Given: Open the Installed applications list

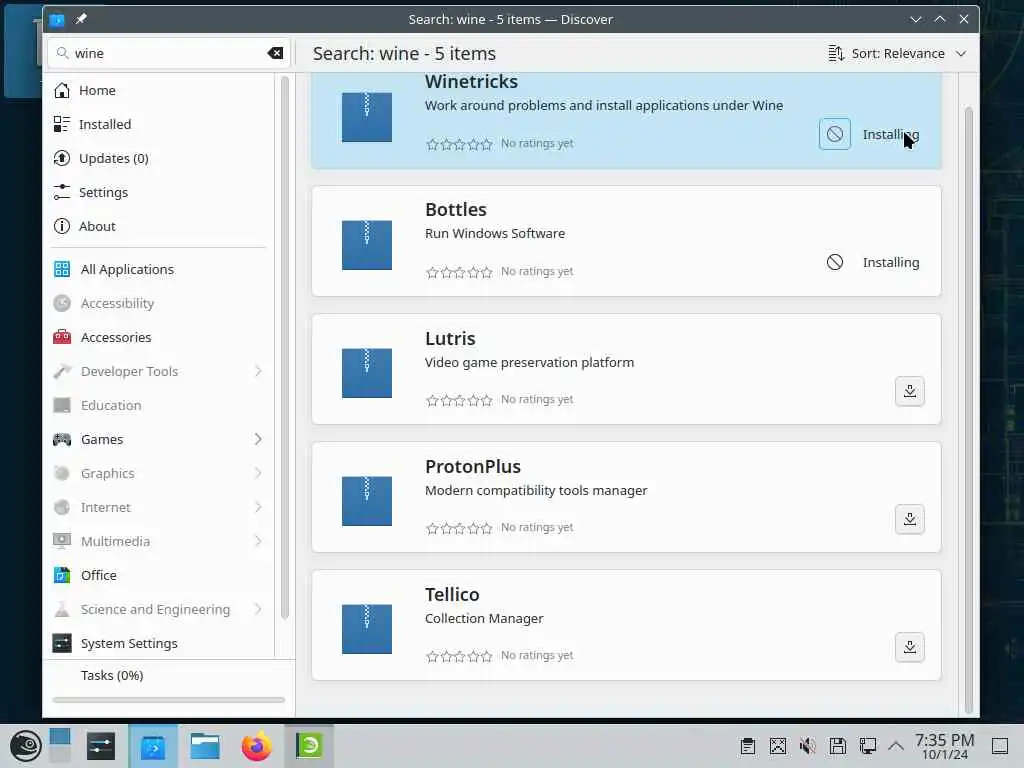Looking at the screenshot, I should click(160, 124).
